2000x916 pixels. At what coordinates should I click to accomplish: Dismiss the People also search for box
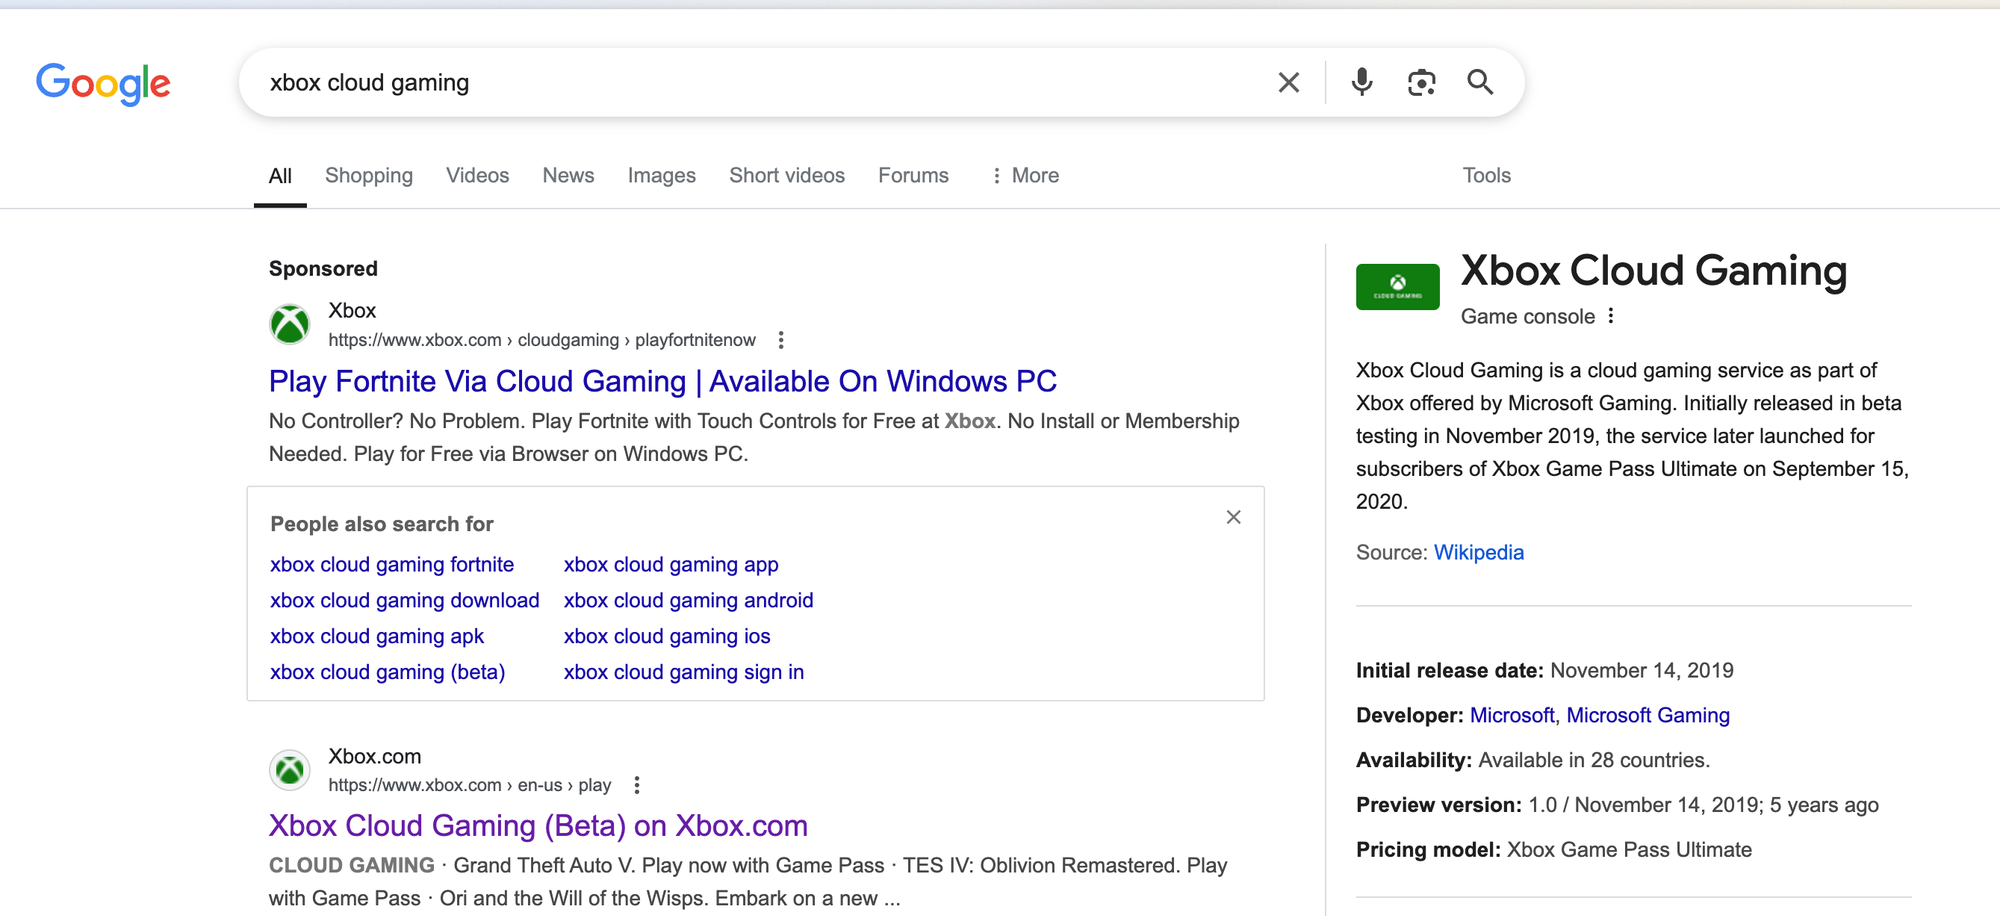[1233, 517]
